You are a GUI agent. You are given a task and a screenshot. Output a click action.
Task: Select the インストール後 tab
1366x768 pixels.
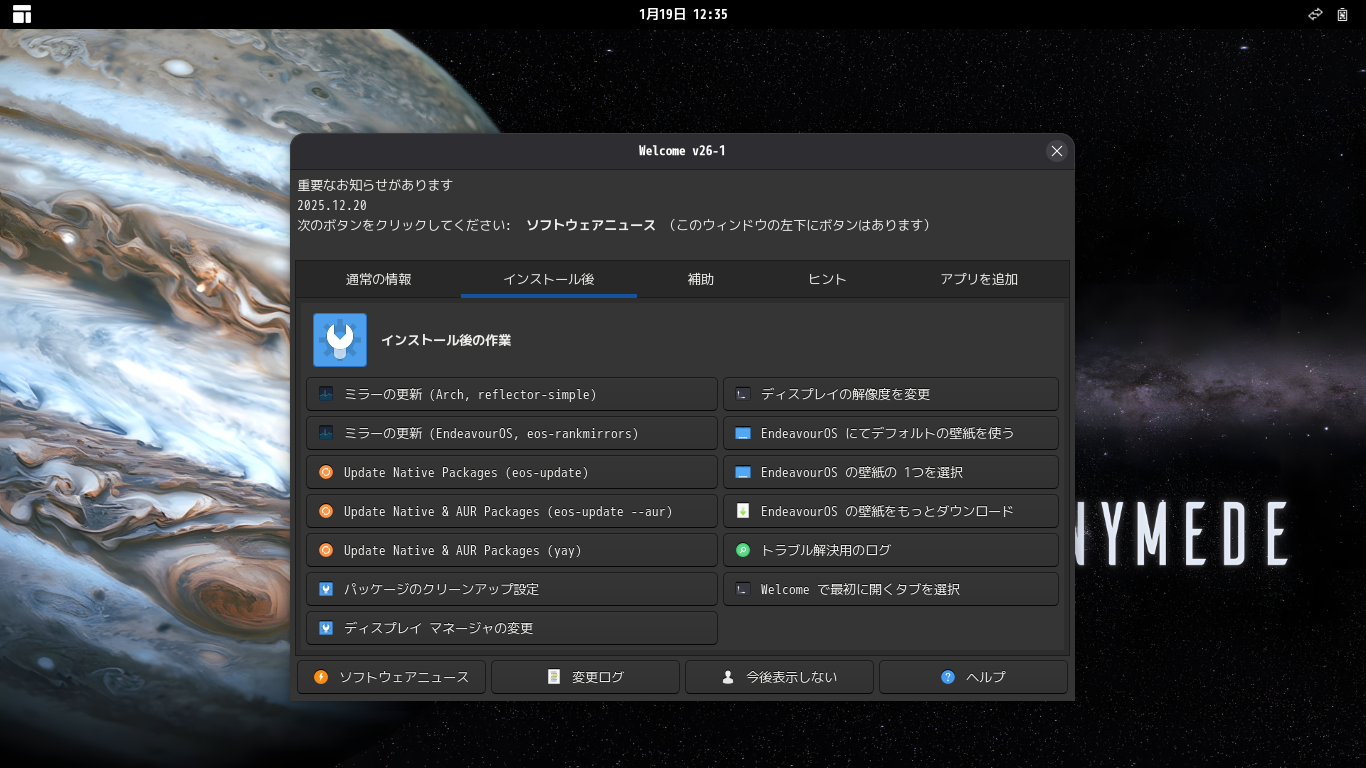coord(549,279)
